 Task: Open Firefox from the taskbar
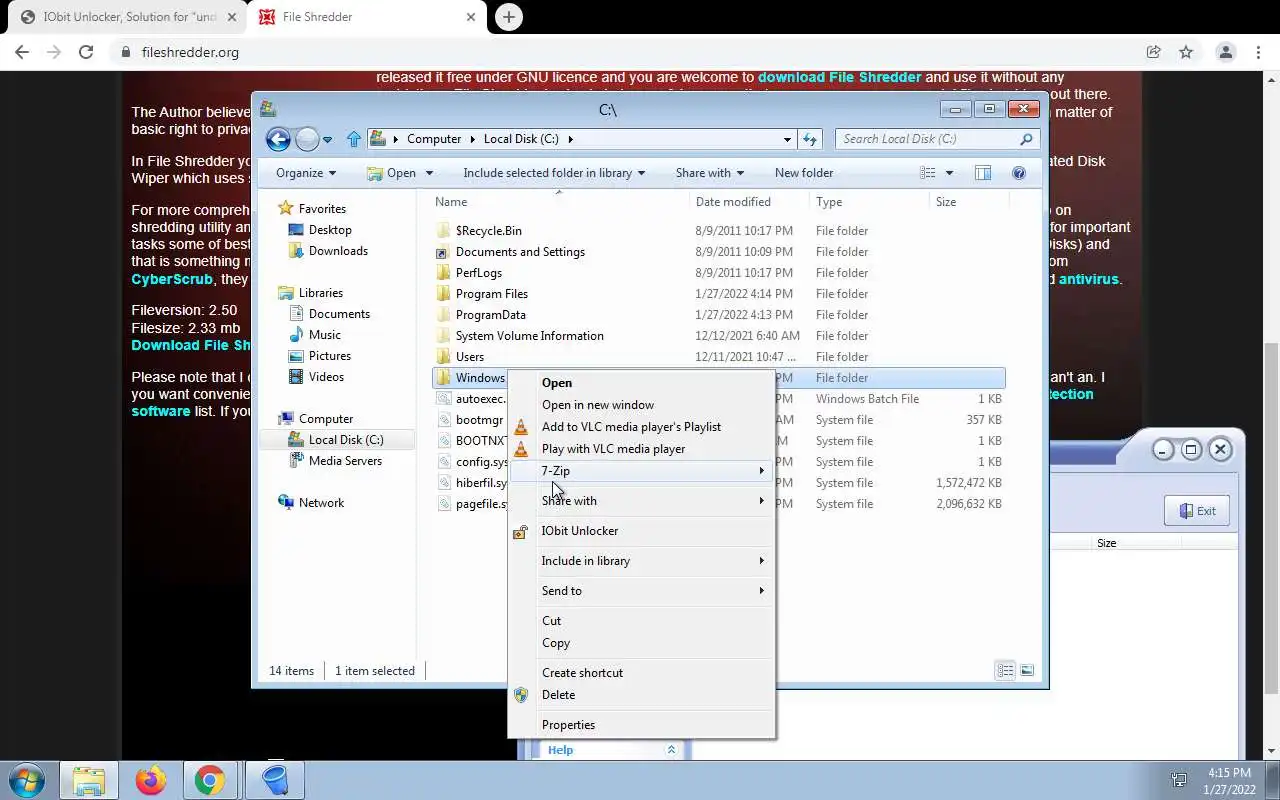coord(151,780)
